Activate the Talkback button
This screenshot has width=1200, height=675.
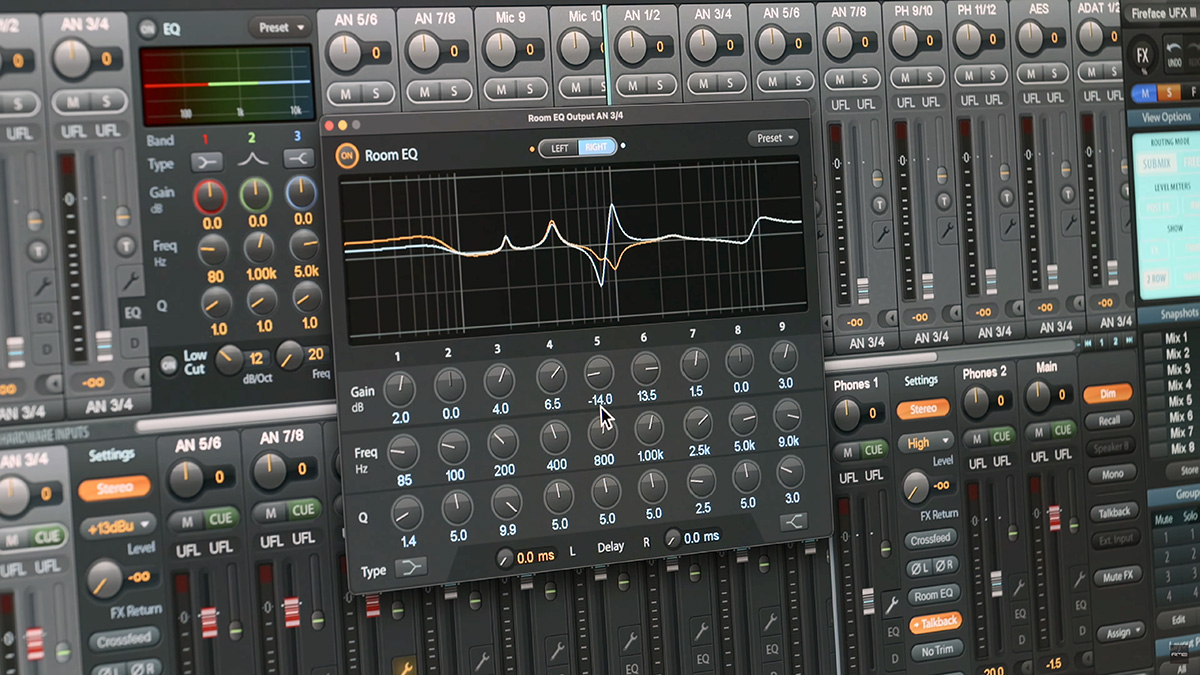coord(1114,511)
